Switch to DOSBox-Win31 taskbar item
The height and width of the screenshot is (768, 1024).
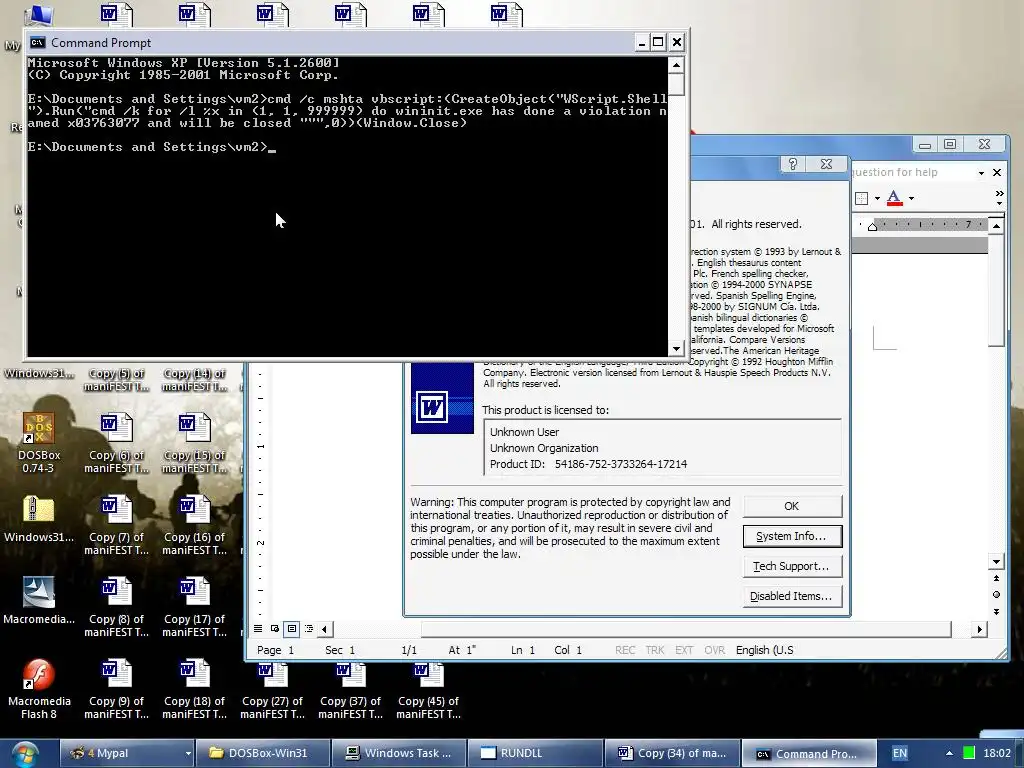coord(263,753)
